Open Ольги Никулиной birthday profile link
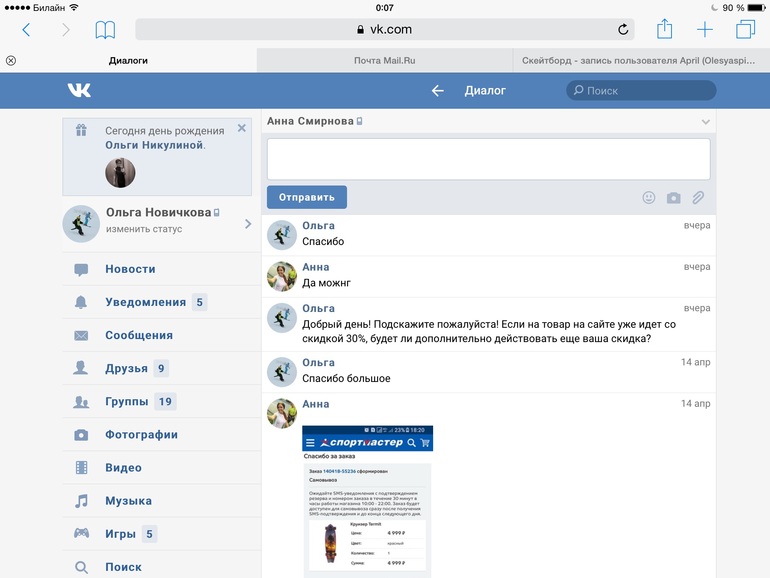 tap(154, 145)
